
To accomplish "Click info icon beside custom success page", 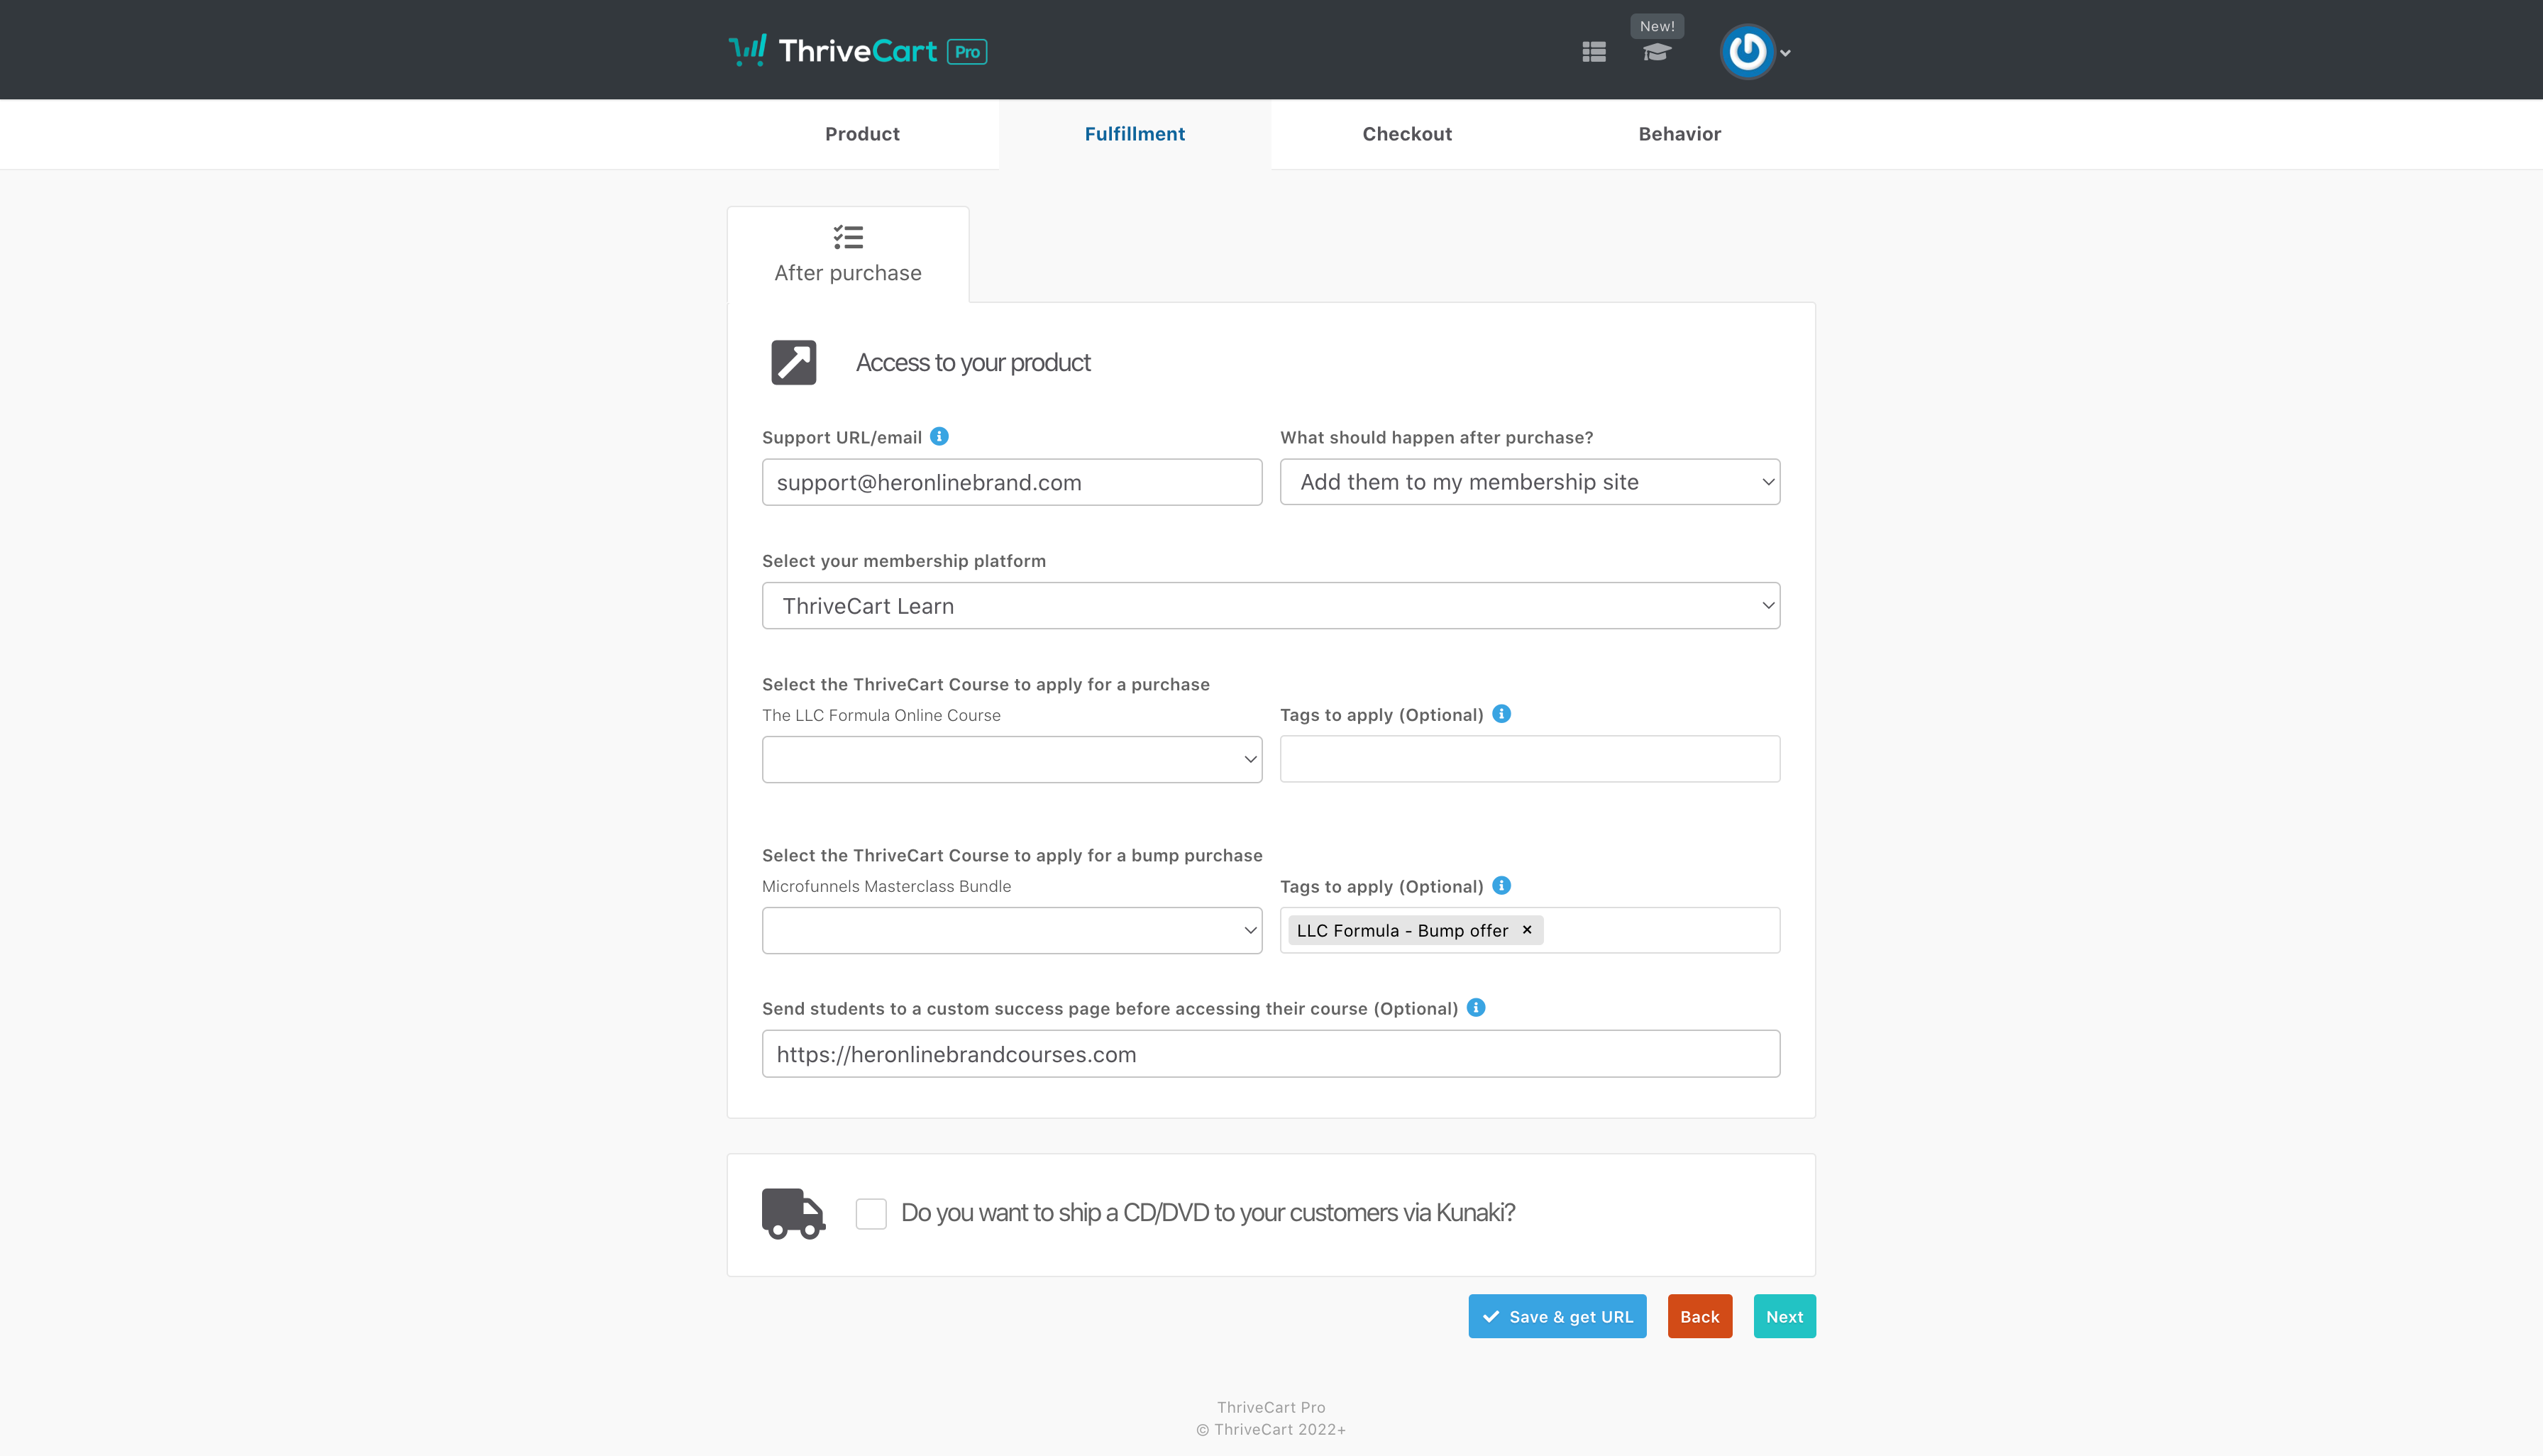I will (x=1476, y=1008).
